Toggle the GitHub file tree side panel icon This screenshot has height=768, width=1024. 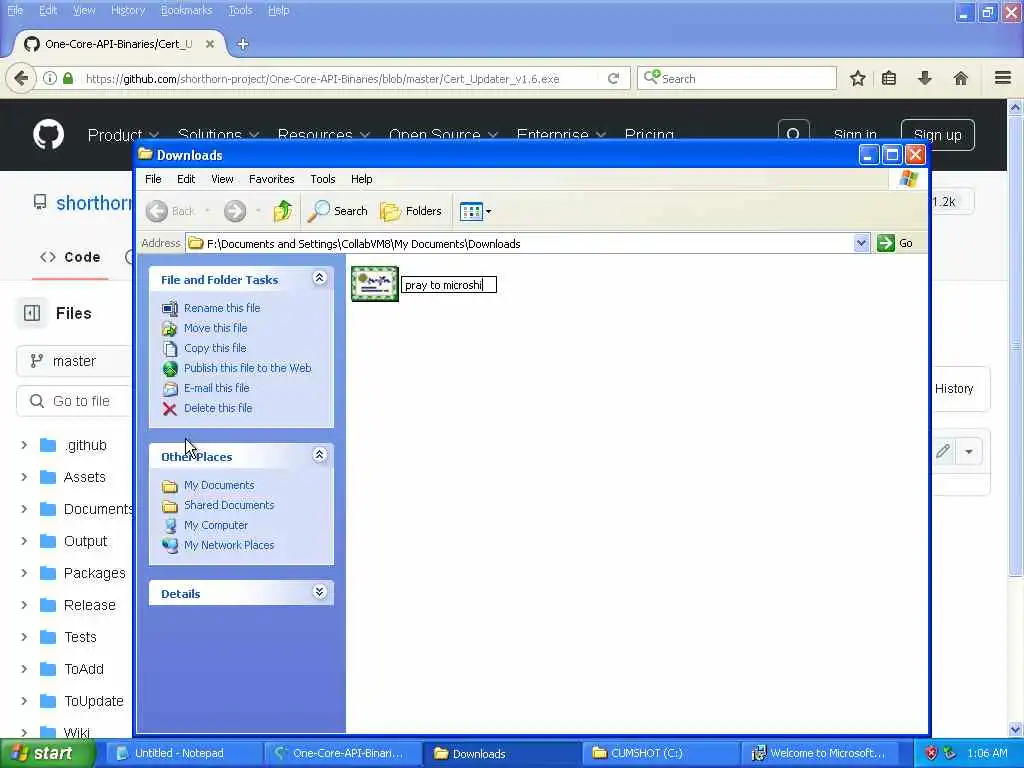(31, 313)
